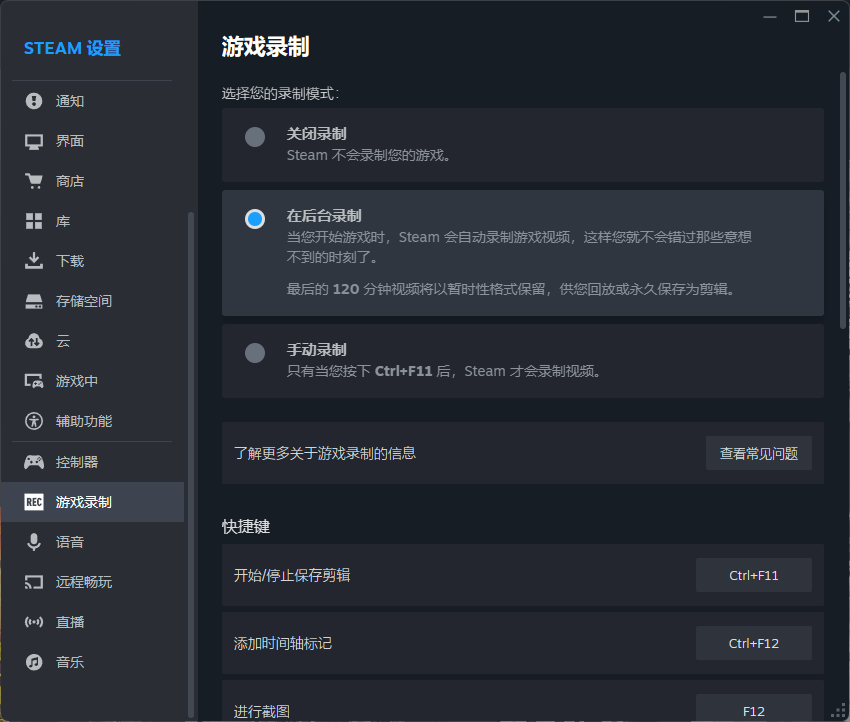Select the 在后台录制 radio button
The width and height of the screenshot is (850, 722).
coord(255,219)
